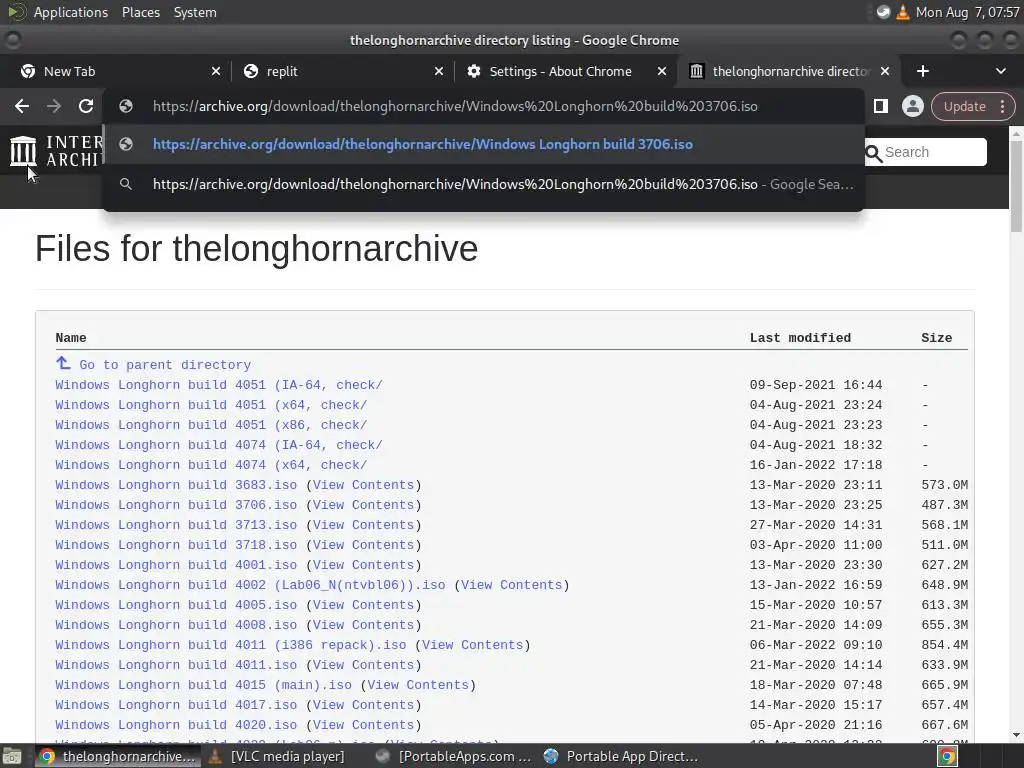Open Windows Longhorn build 4074 (IA-64, check/ folder
This screenshot has height=768, width=1024.
coord(219,445)
